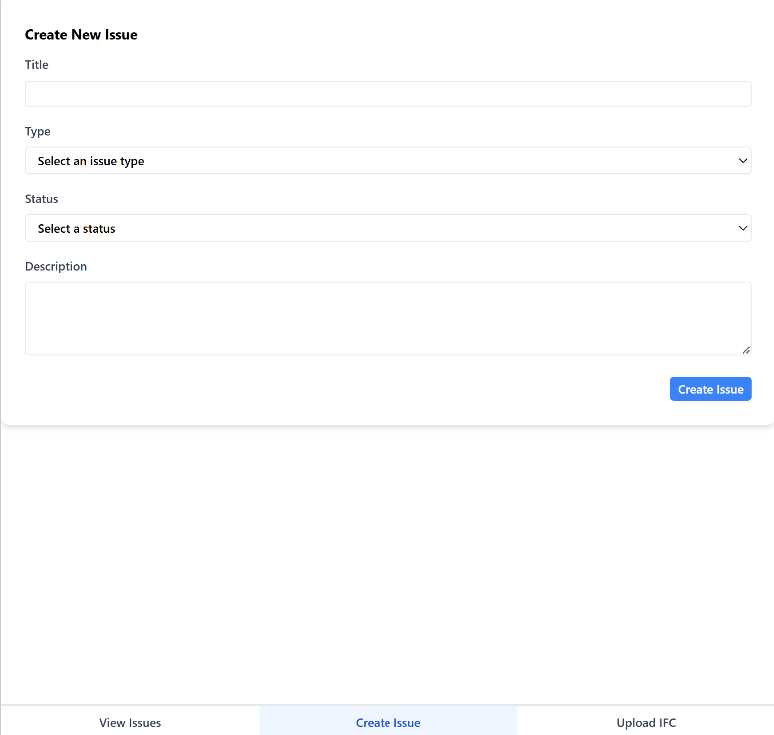Image resolution: width=774 pixels, height=735 pixels.
Task: Click the 'Select a status' placeholder text
Action: (77, 229)
